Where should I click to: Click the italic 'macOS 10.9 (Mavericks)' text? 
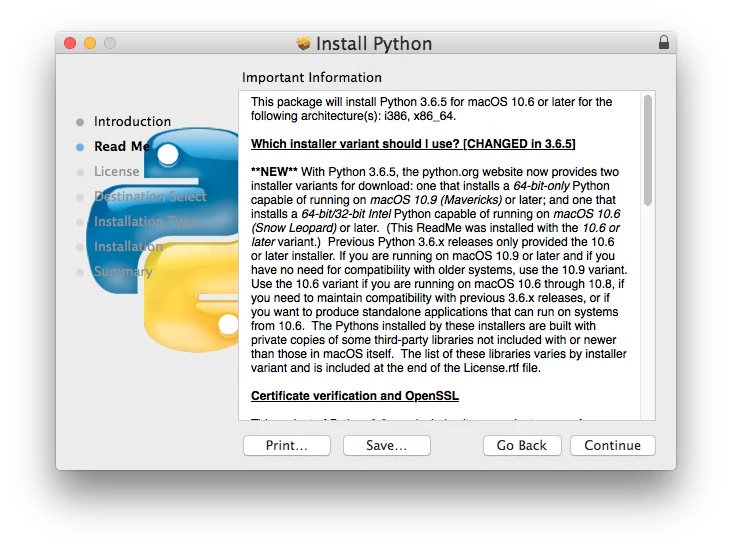tap(436, 200)
